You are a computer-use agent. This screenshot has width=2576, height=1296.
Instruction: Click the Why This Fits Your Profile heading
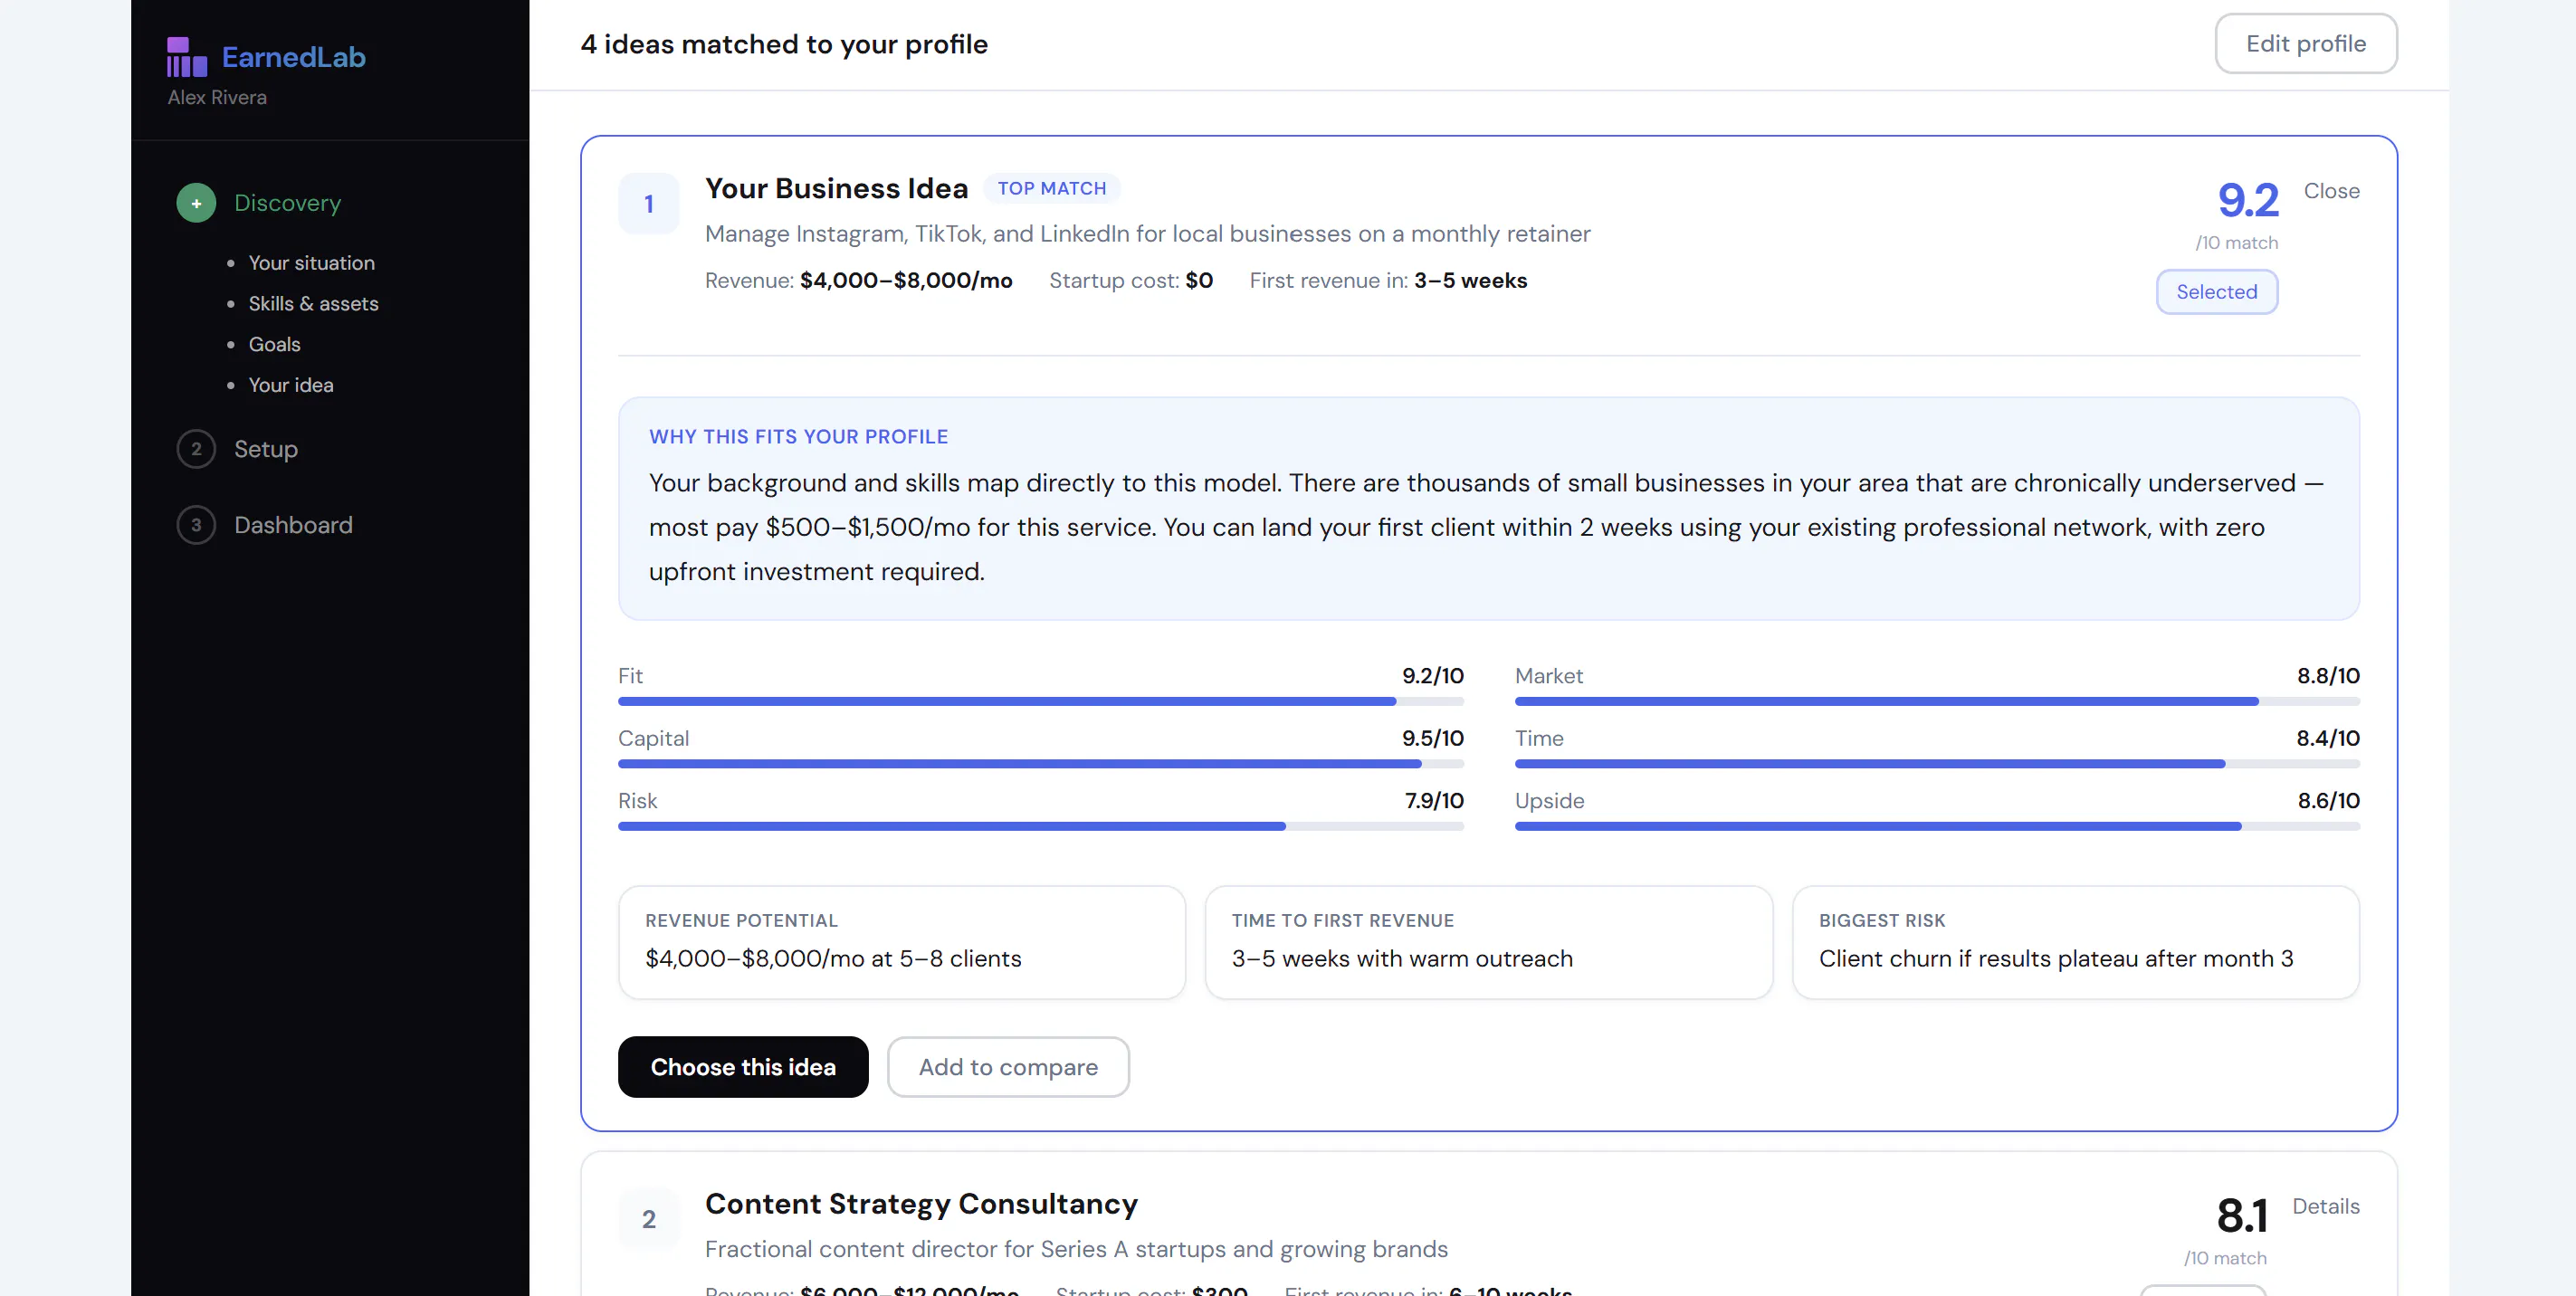[798, 437]
